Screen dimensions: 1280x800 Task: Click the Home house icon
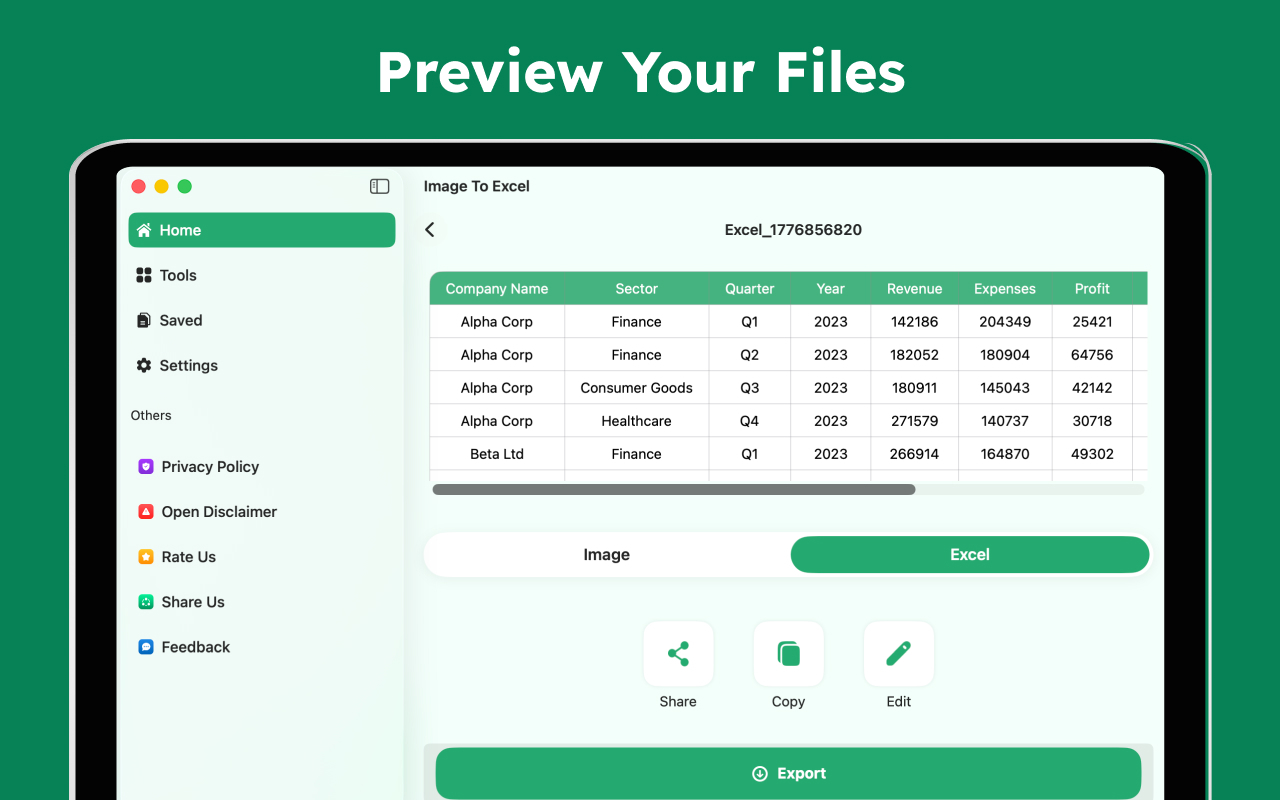[x=144, y=230]
